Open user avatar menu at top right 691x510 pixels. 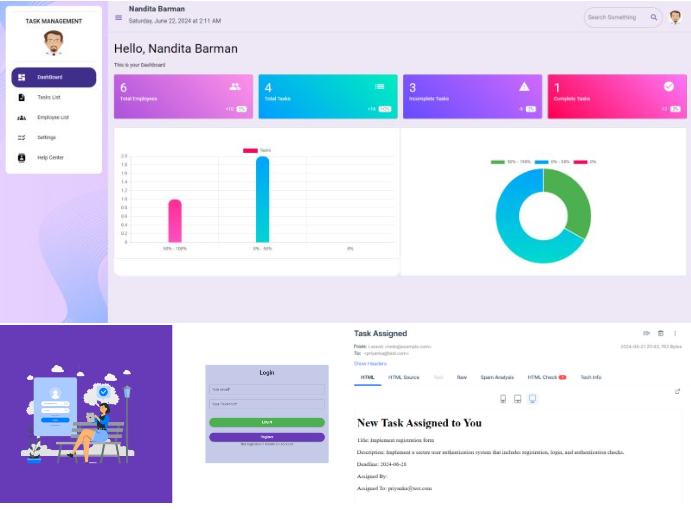coord(675,17)
